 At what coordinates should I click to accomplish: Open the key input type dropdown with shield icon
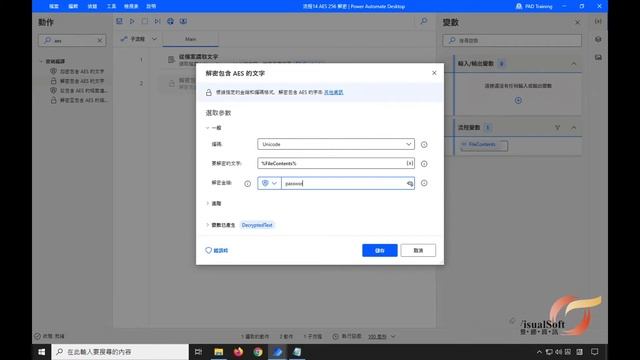click(x=269, y=183)
